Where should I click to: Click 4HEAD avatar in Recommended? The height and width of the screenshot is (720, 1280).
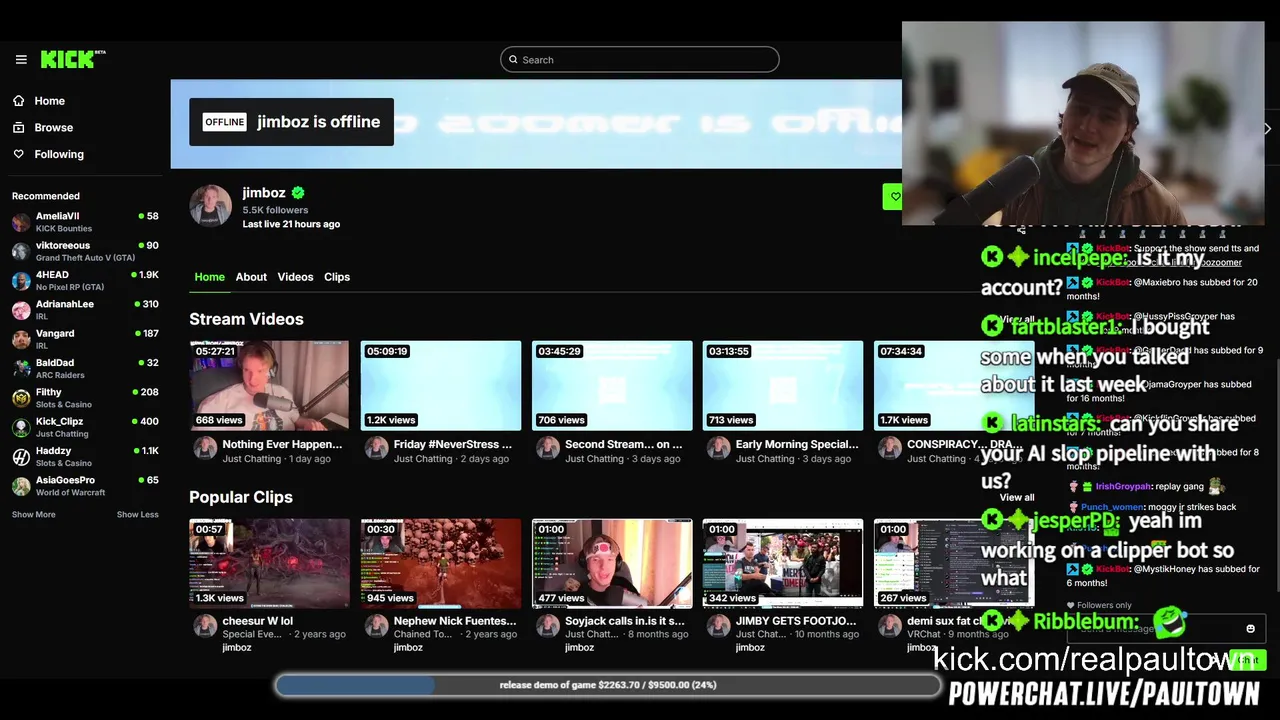21,281
